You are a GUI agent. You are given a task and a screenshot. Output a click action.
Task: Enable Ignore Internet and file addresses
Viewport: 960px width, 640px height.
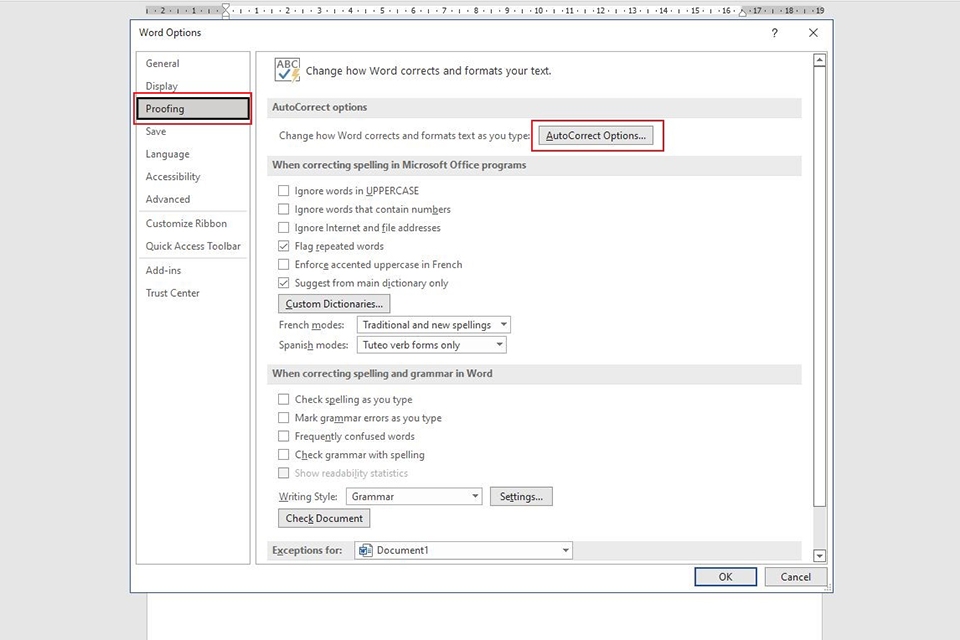coord(283,227)
